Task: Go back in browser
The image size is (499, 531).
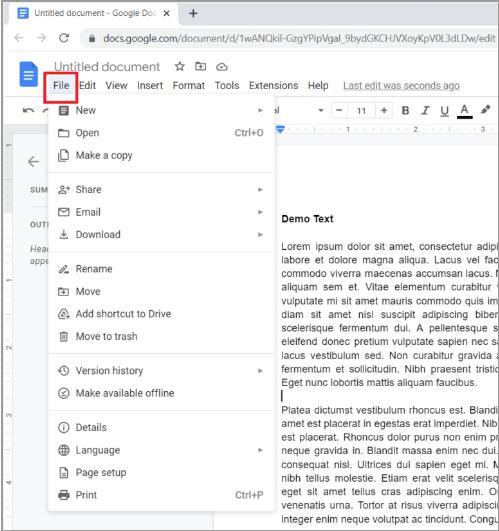Action: coord(19,38)
